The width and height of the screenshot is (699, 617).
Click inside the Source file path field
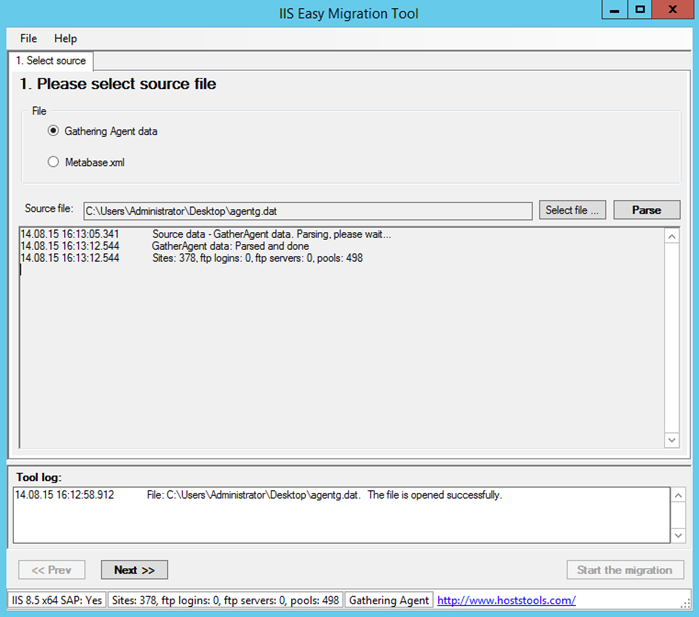tap(308, 211)
